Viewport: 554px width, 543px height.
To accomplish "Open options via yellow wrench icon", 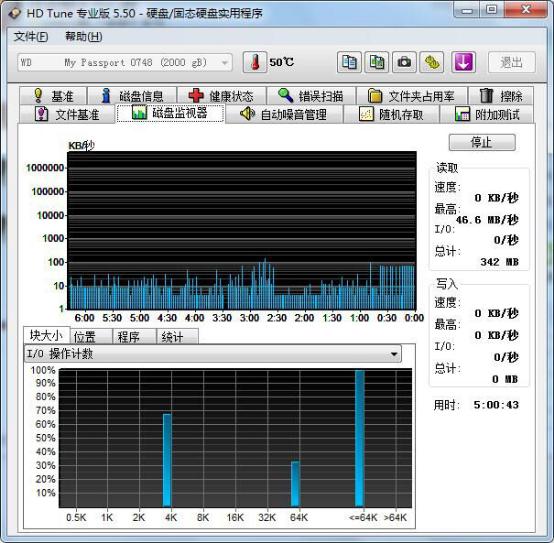I will pos(432,63).
